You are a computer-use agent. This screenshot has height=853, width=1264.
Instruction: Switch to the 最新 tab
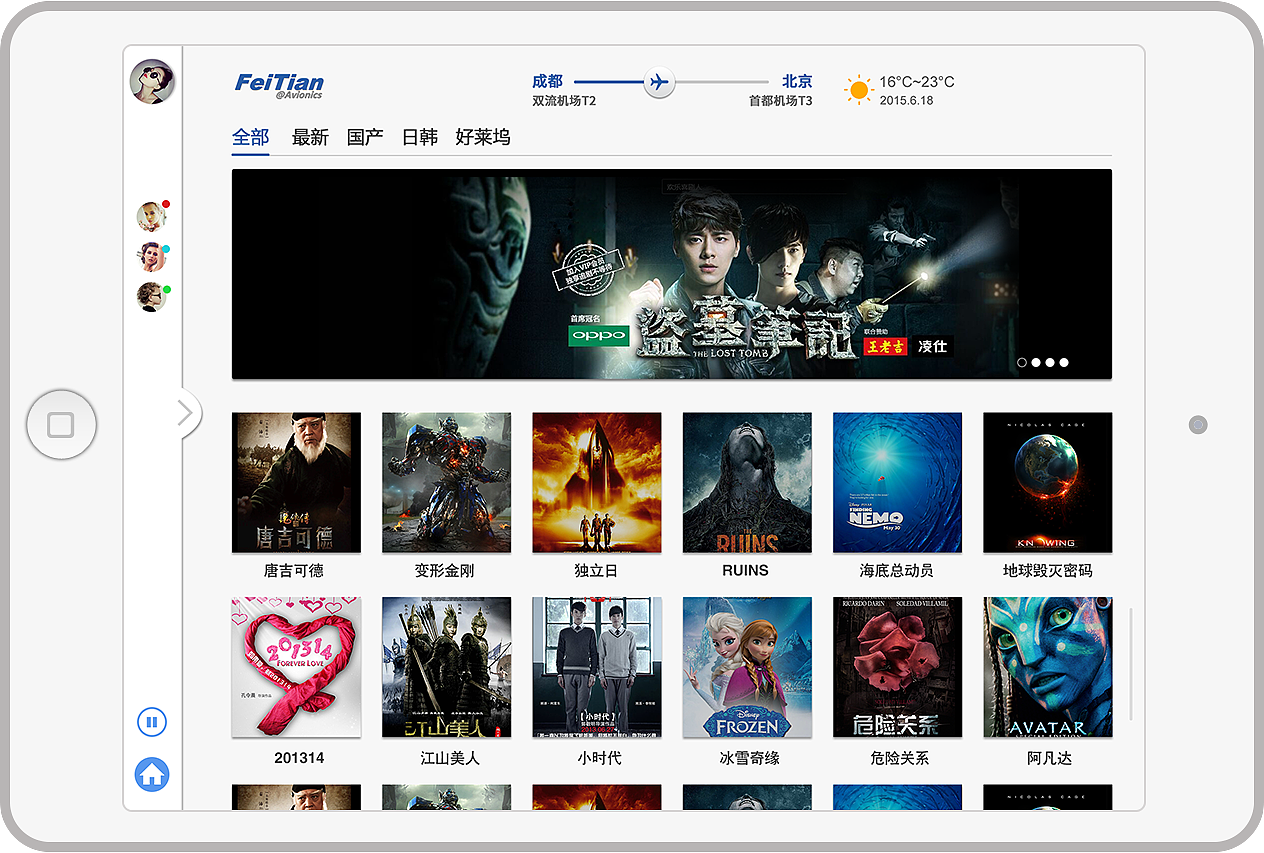[310, 137]
